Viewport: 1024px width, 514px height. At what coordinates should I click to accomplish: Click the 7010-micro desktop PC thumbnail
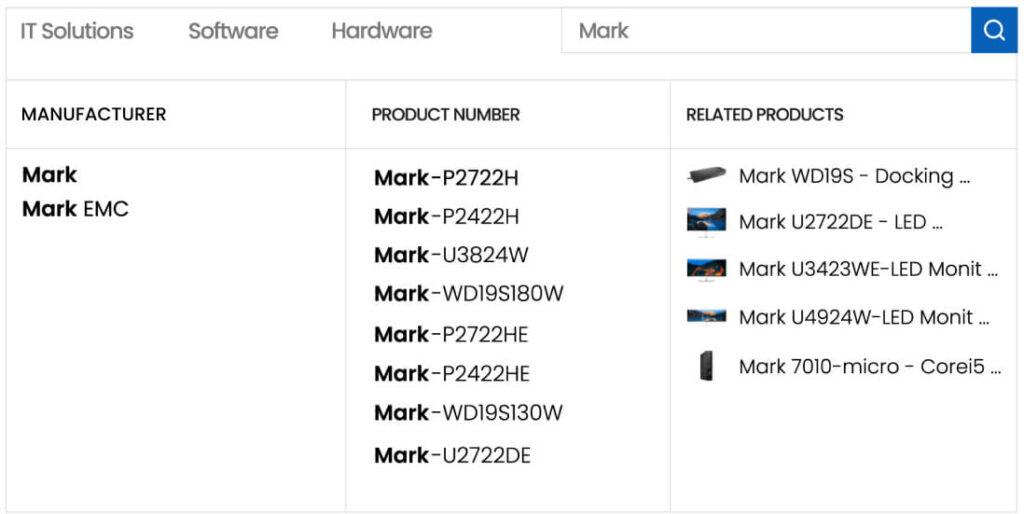[706, 366]
